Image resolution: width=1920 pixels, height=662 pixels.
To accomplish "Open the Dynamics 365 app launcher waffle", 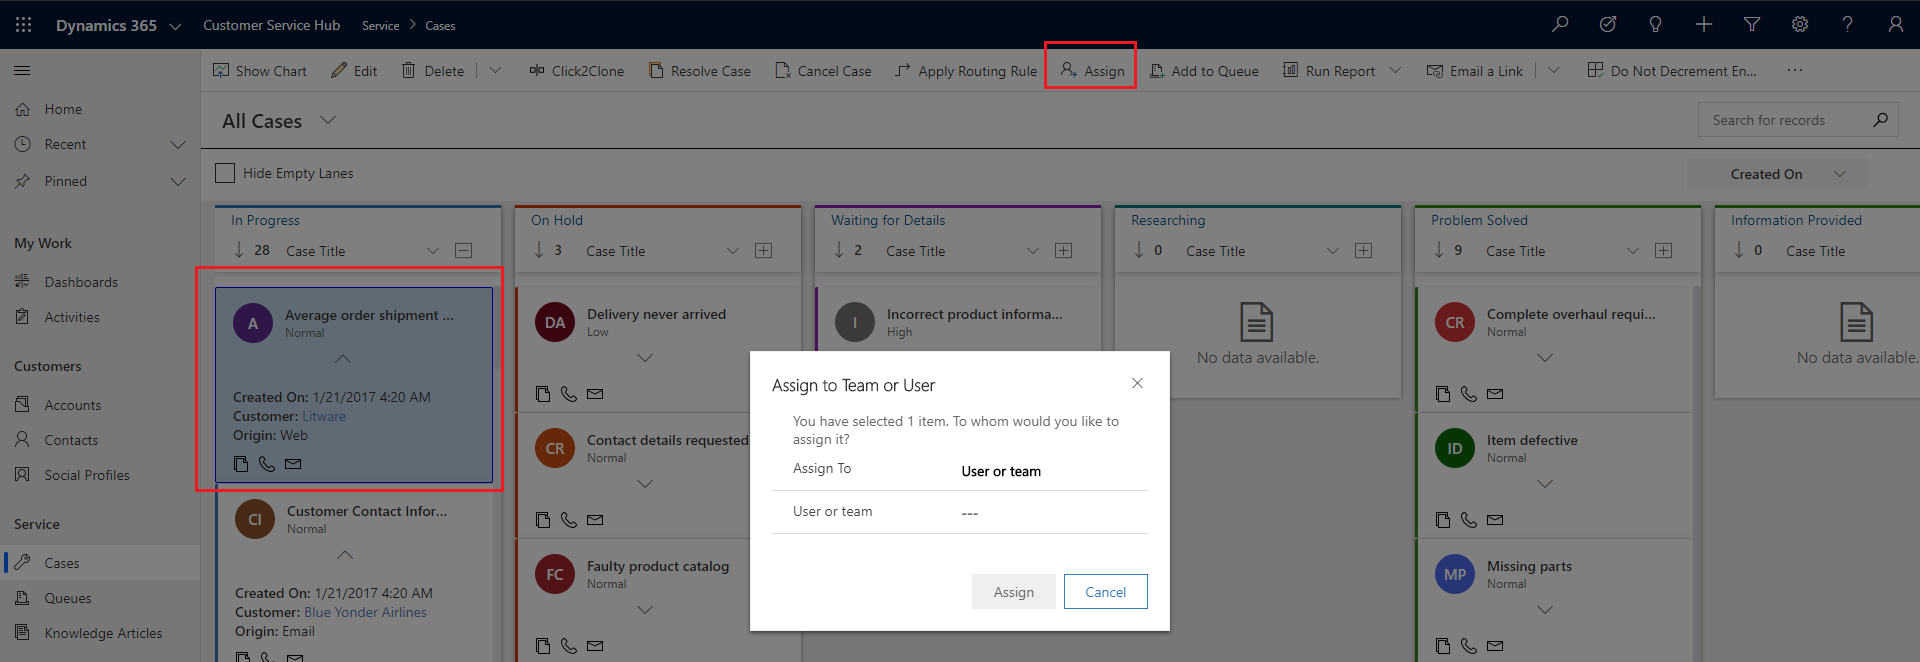I will [x=23, y=25].
